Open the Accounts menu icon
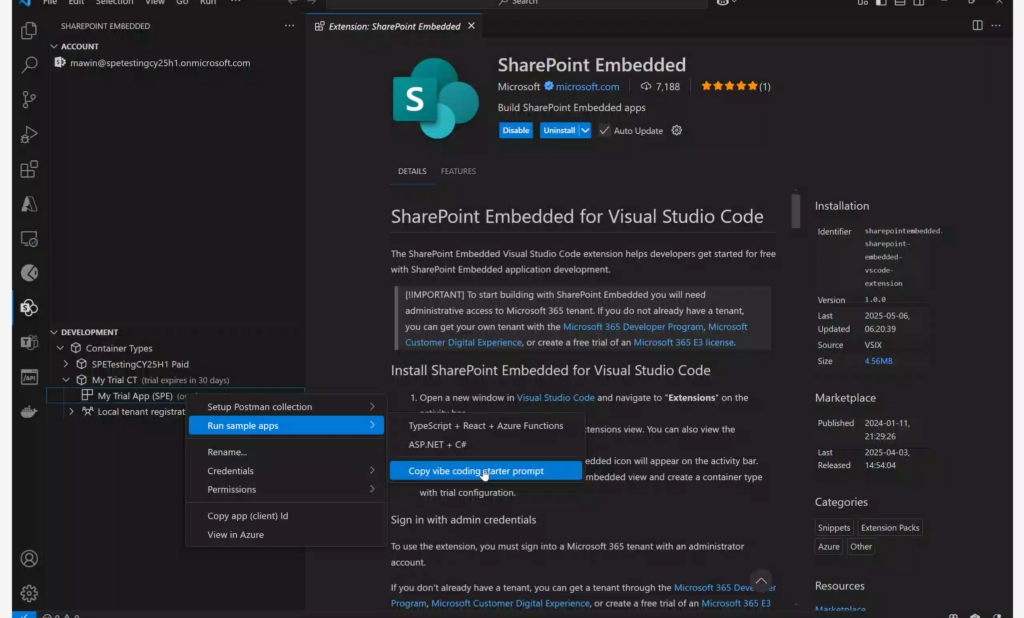Image resolution: width=1024 pixels, height=618 pixels. (x=29, y=559)
